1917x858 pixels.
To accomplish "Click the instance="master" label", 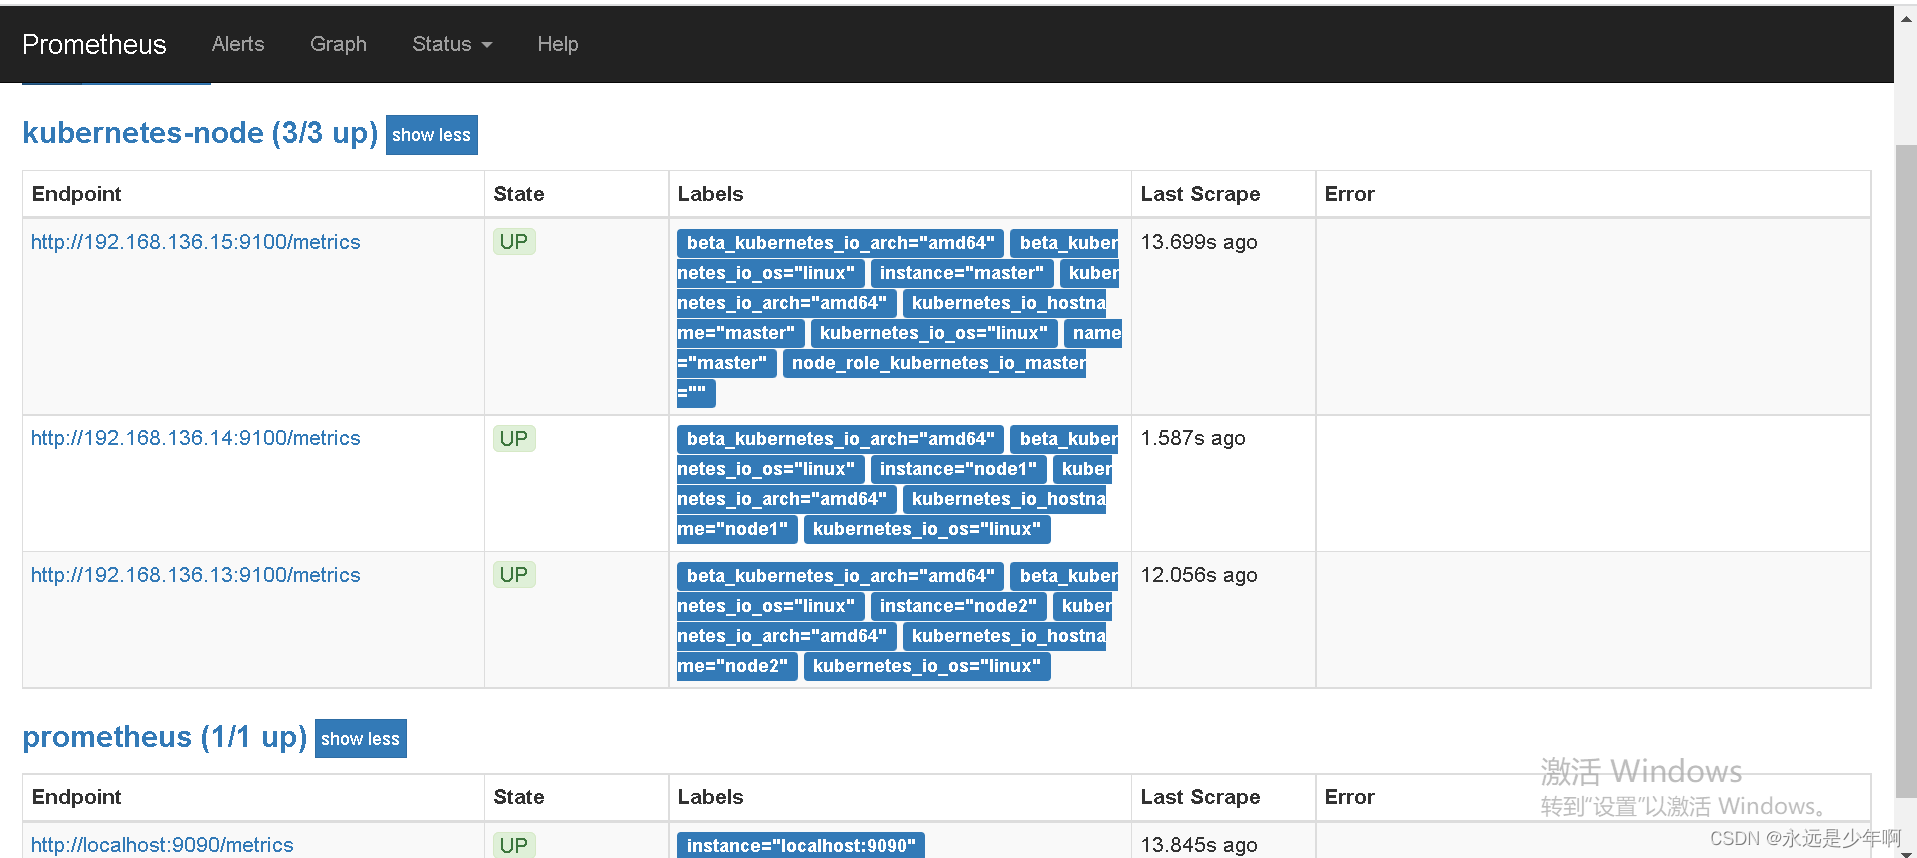I will click(962, 273).
